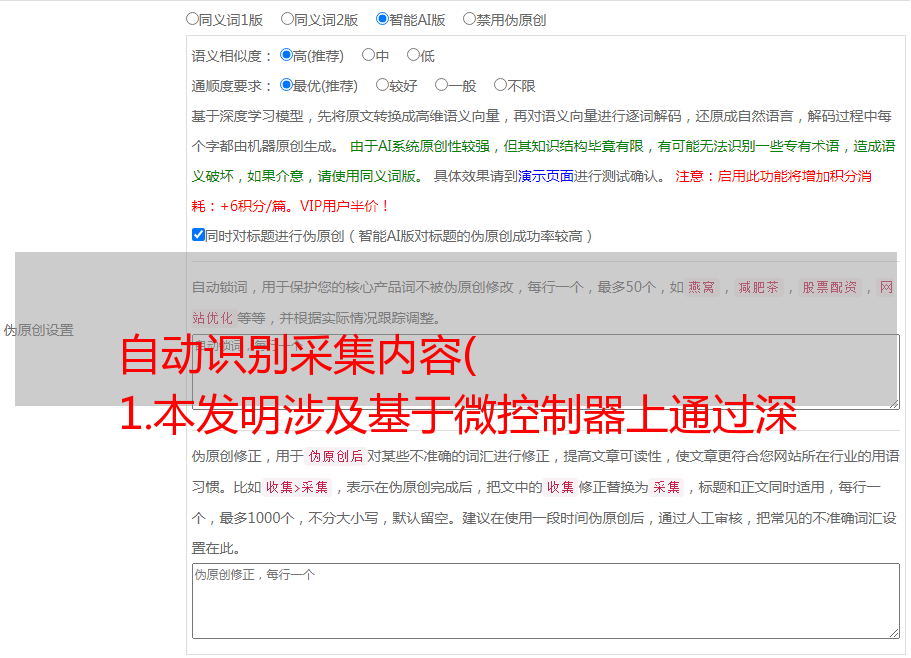Open the 演示页面 link
The image size is (911, 658).
pyautogui.click(x=545, y=176)
